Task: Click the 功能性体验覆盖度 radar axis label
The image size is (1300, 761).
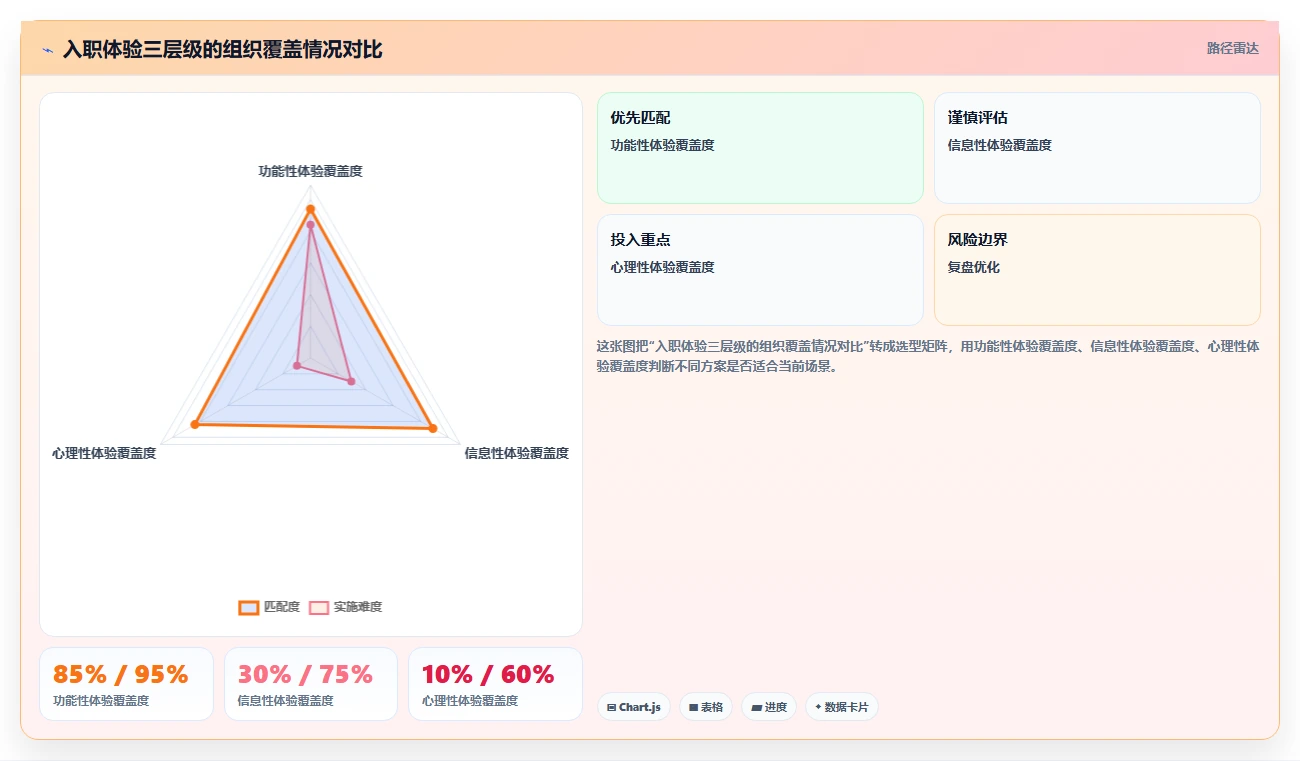Action: 310,171
